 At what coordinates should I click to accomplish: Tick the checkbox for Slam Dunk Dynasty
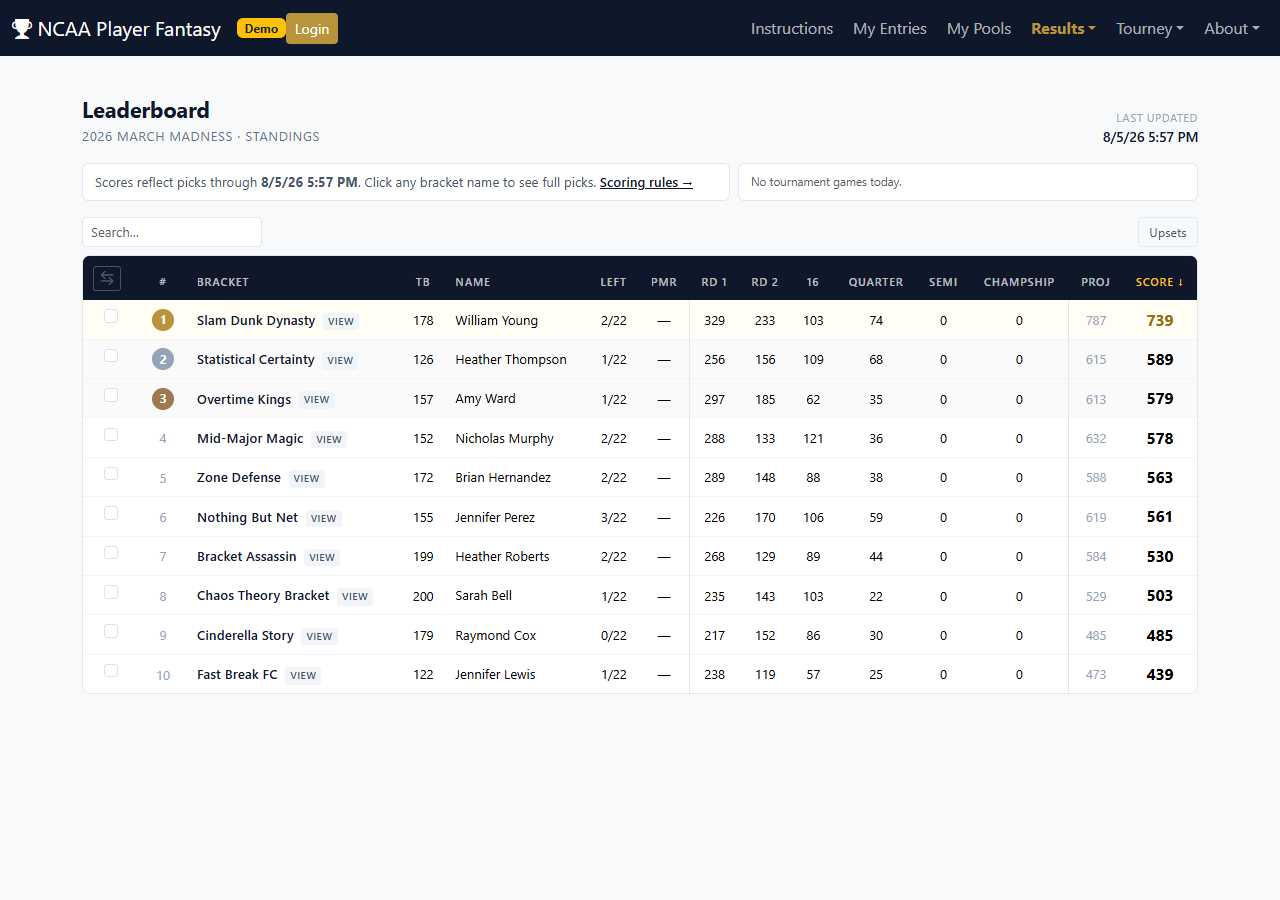click(111, 316)
